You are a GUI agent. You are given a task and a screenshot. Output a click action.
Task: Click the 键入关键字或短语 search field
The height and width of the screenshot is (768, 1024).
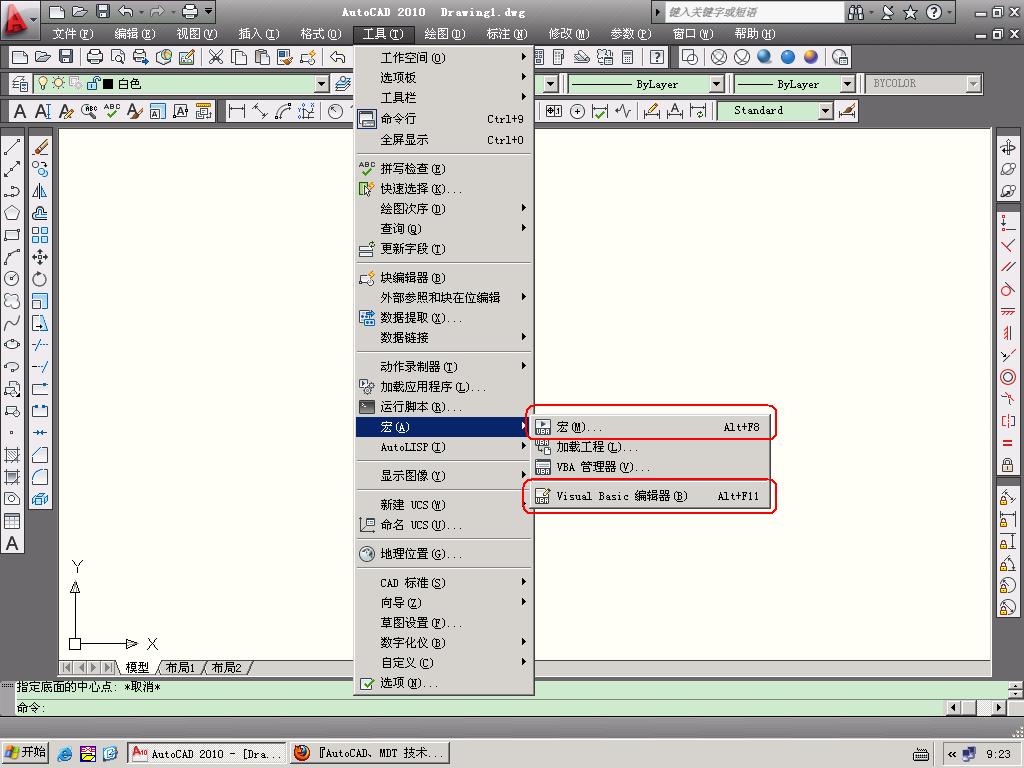pyautogui.click(x=754, y=12)
